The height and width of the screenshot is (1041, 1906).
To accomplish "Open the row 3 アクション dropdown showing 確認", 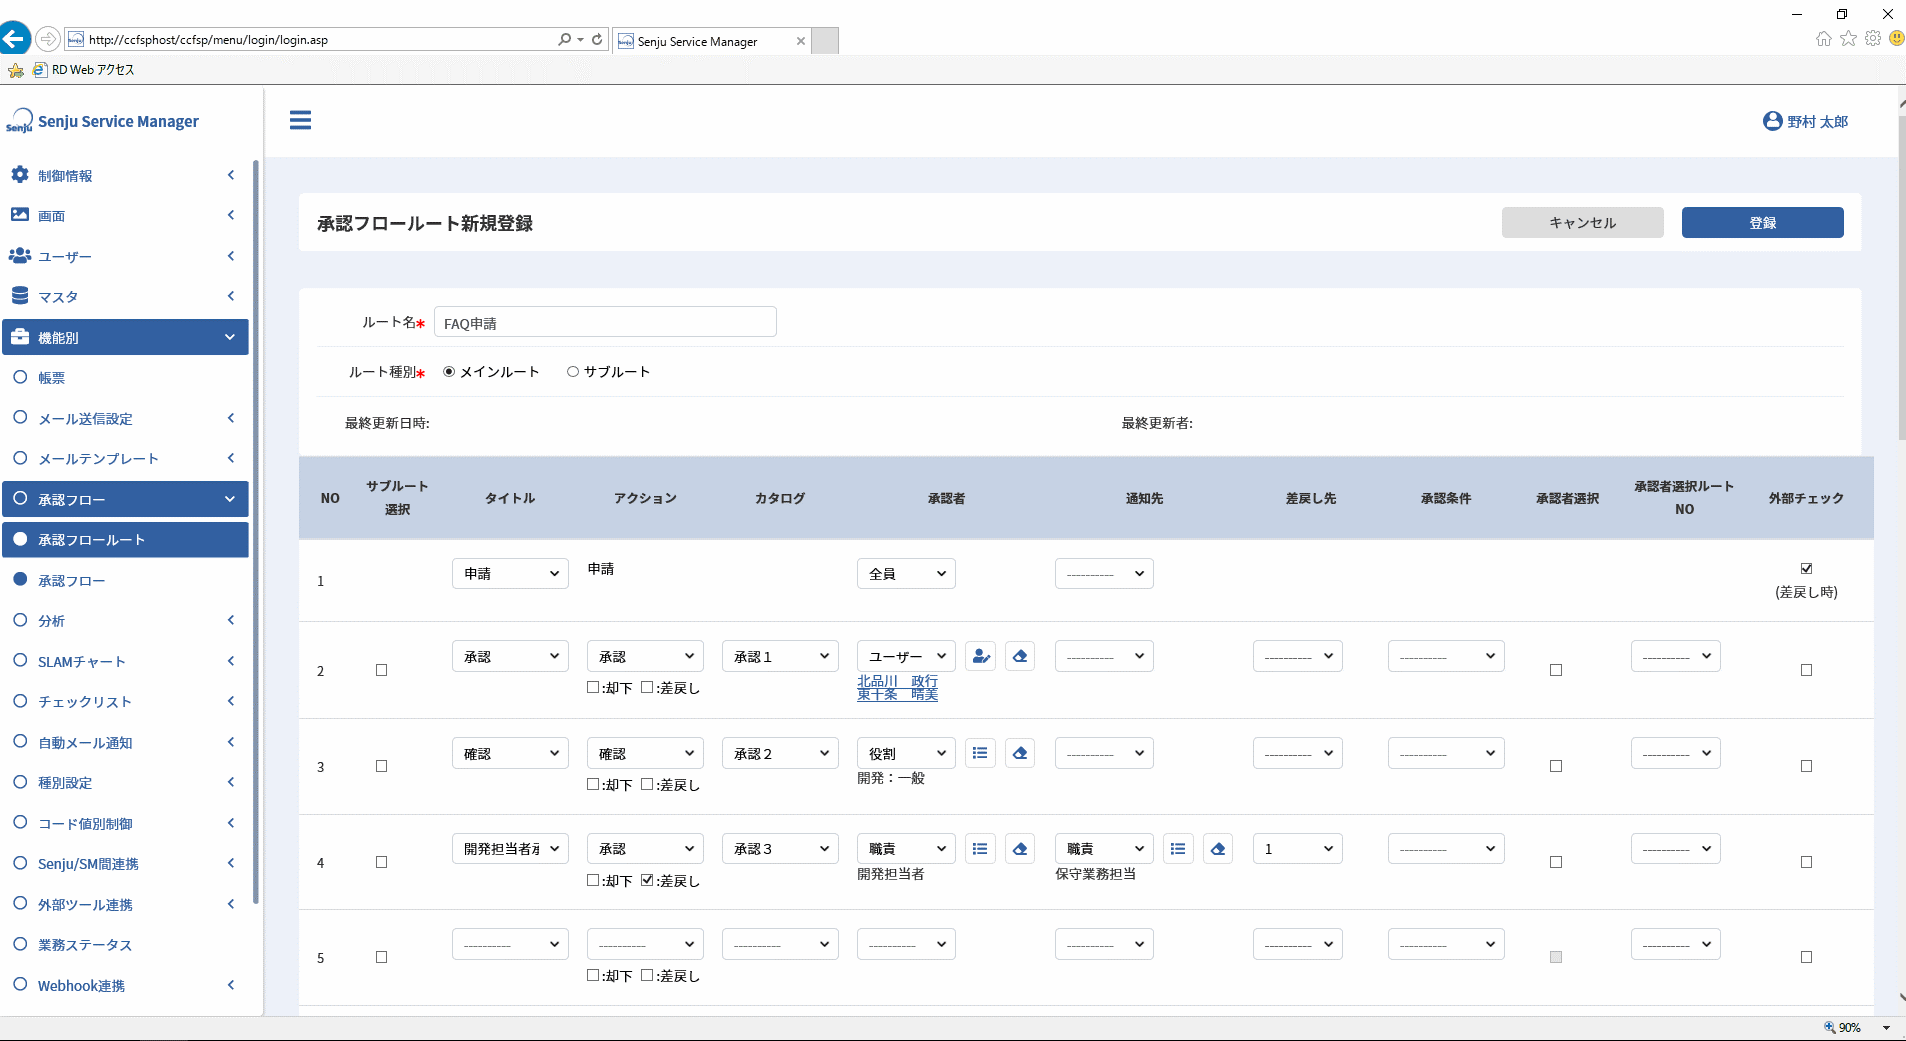I will [x=645, y=753].
